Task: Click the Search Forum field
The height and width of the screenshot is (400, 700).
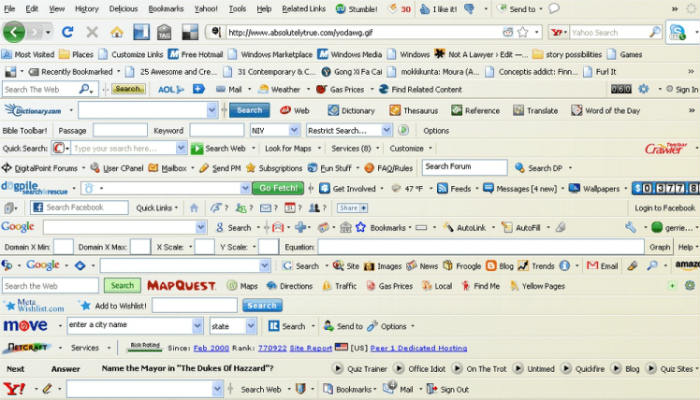Action: tap(464, 167)
